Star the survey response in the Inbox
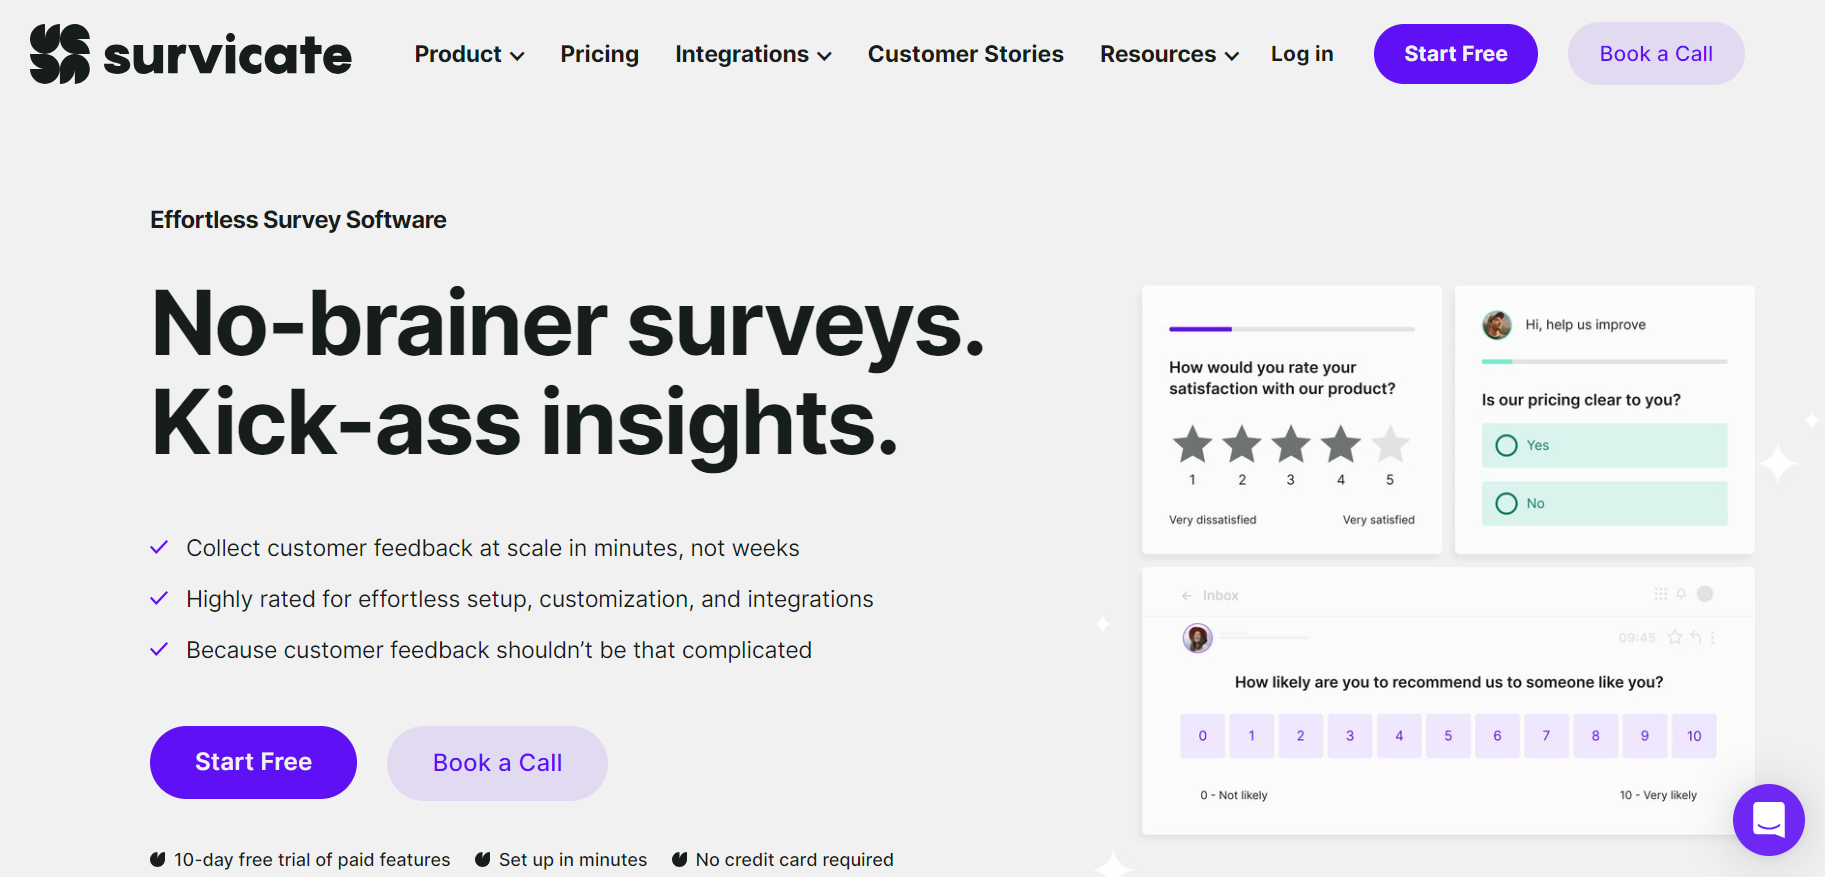1825x877 pixels. (x=1675, y=637)
